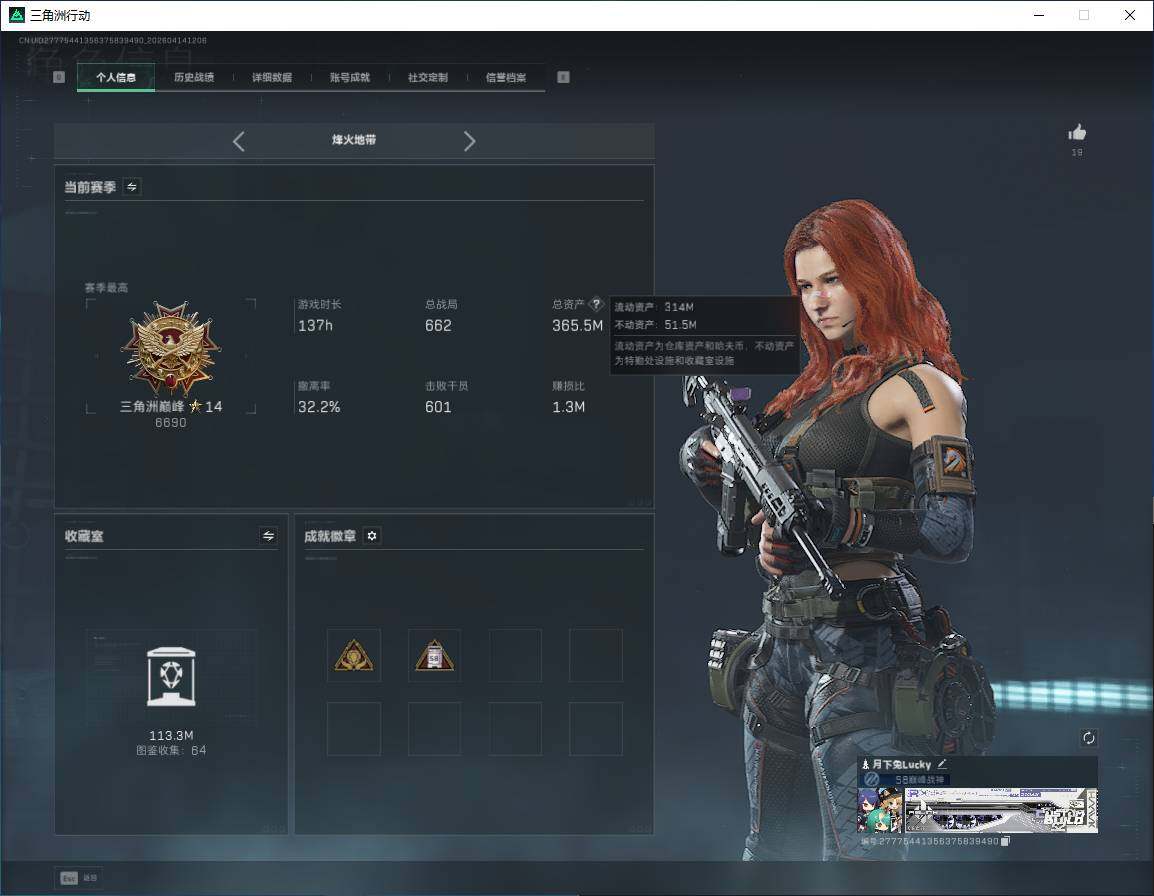
Task: Click the 撤离率 32.2% value
Action: point(319,406)
